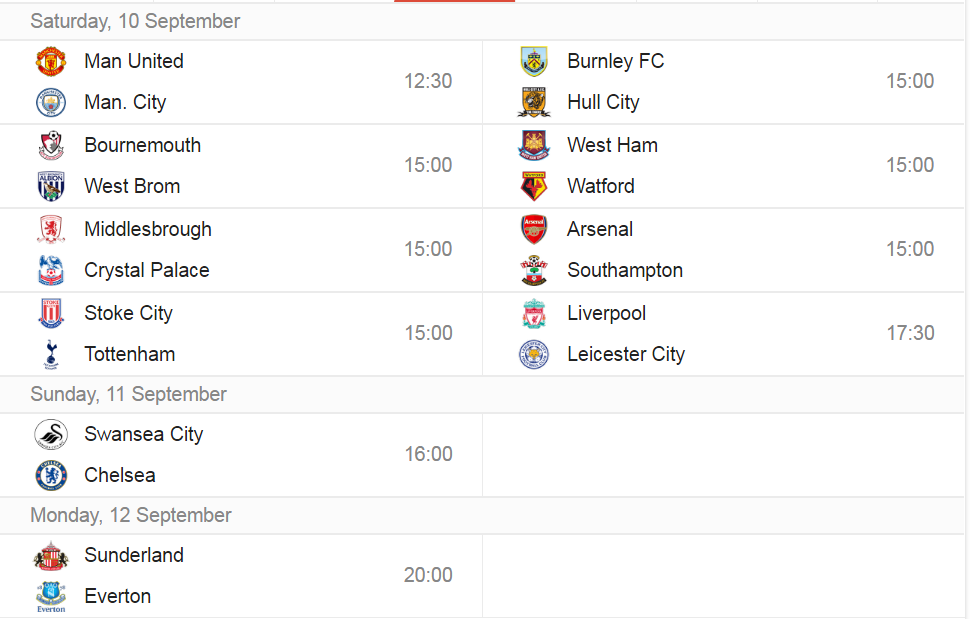Click the Bournemouth club crest

(51, 145)
